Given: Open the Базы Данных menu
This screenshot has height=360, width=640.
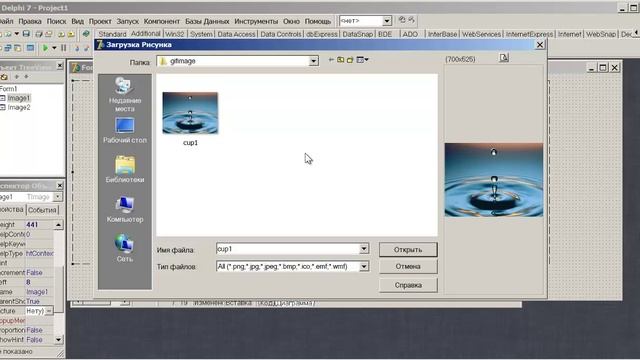Looking at the screenshot, I should pos(207,21).
